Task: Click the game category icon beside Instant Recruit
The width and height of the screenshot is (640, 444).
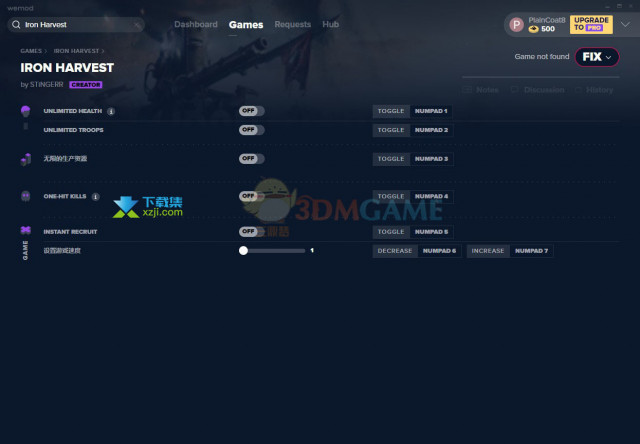Action: pos(26,231)
